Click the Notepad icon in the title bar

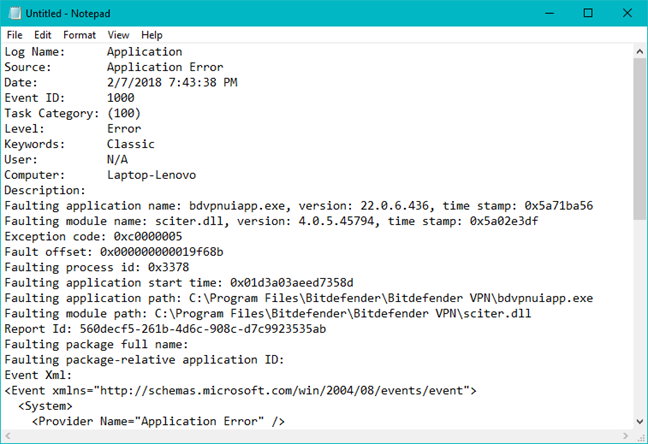click(14, 13)
